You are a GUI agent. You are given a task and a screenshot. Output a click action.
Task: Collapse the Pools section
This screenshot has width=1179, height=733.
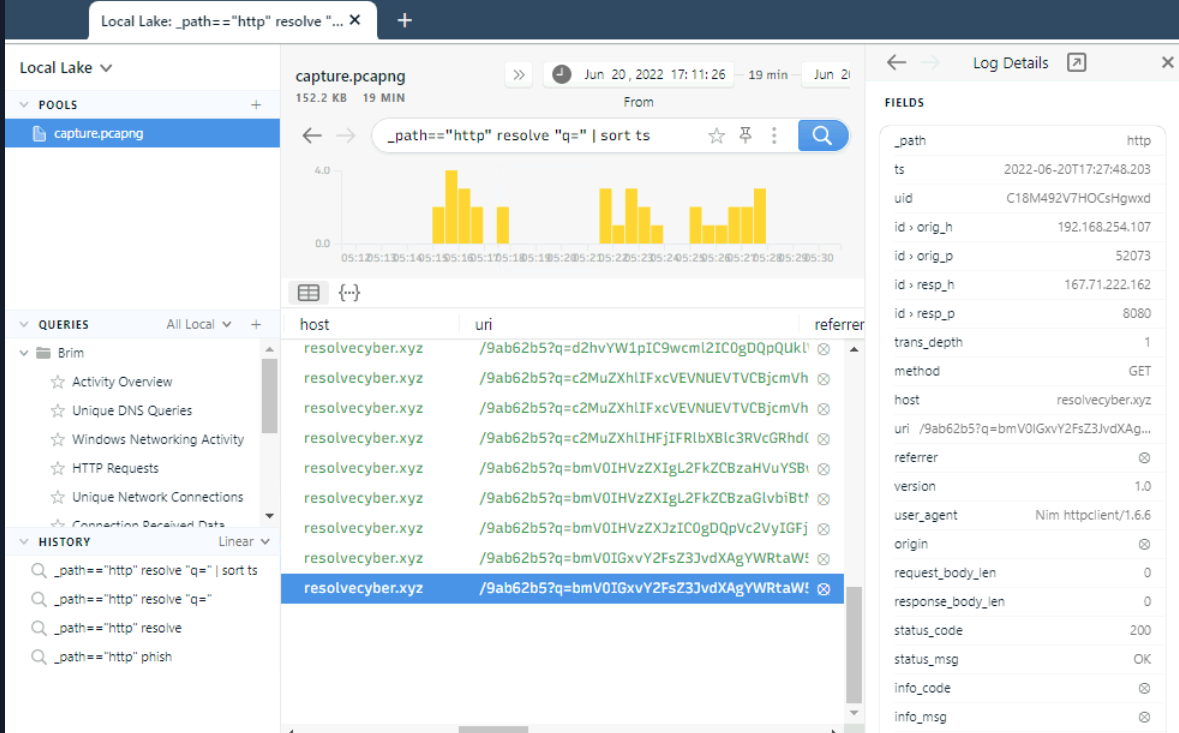click(24, 105)
